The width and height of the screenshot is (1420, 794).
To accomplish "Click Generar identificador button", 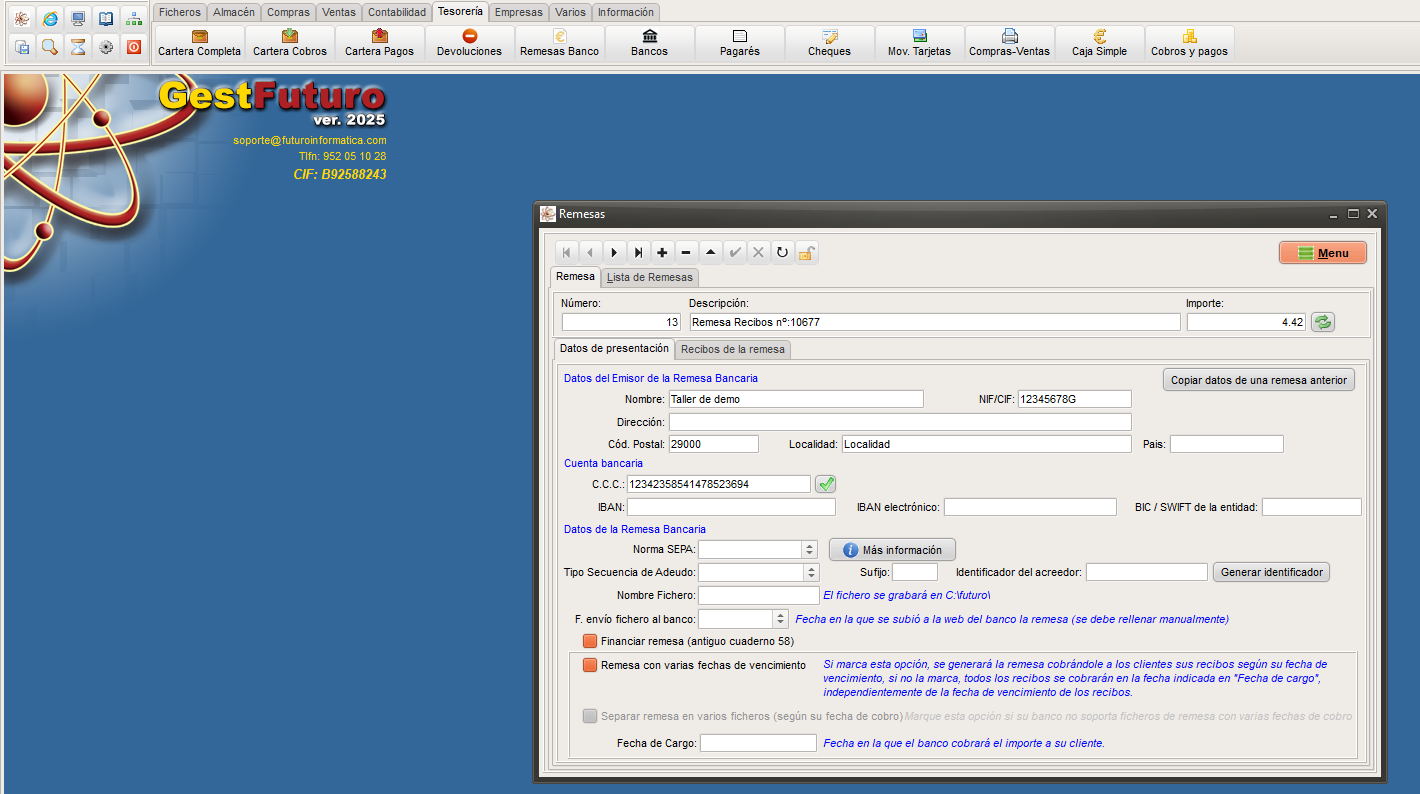I will [1271, 573].
